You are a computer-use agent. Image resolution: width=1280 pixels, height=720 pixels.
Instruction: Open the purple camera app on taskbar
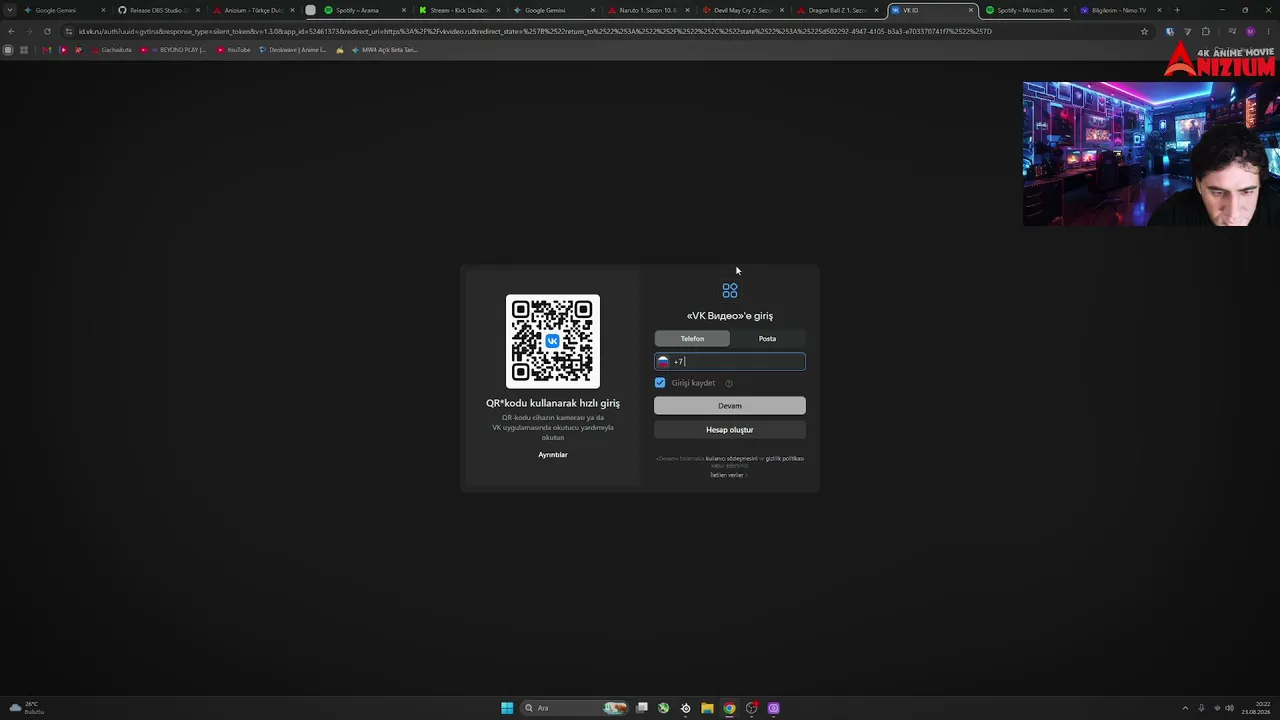(773, 708)
